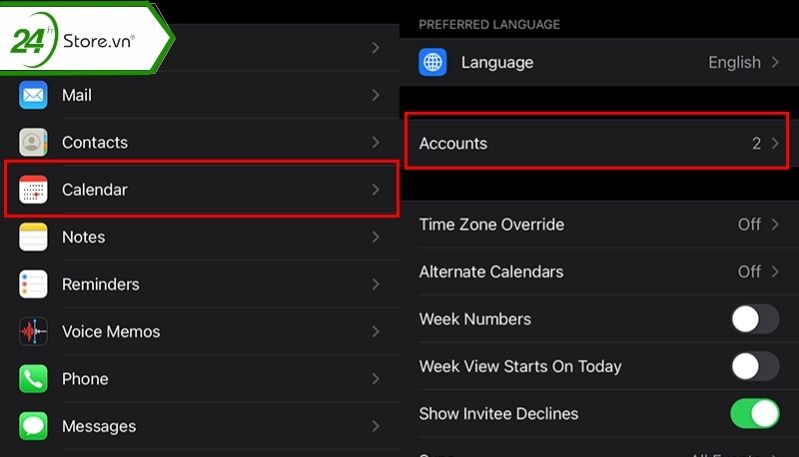The image size is (799, 457).
Task: Tap the Time Zone Override chevron
Action: tap(775, 225)
